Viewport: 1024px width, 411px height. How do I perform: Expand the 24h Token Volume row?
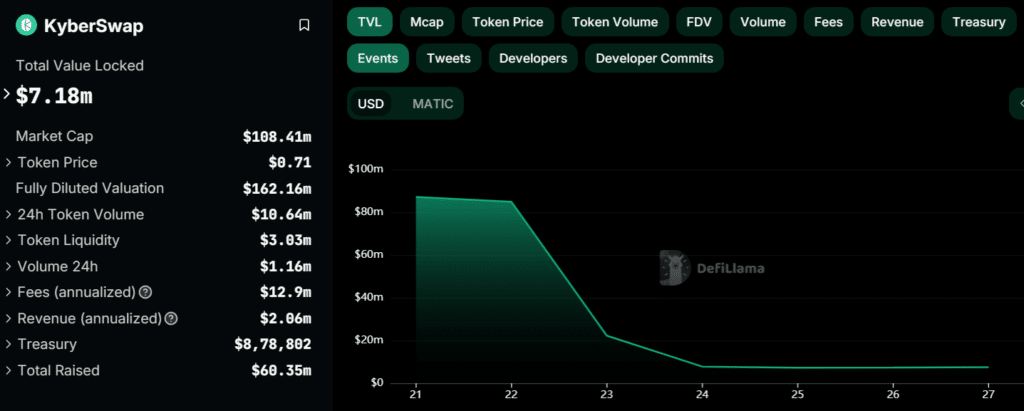click(8, 214)
